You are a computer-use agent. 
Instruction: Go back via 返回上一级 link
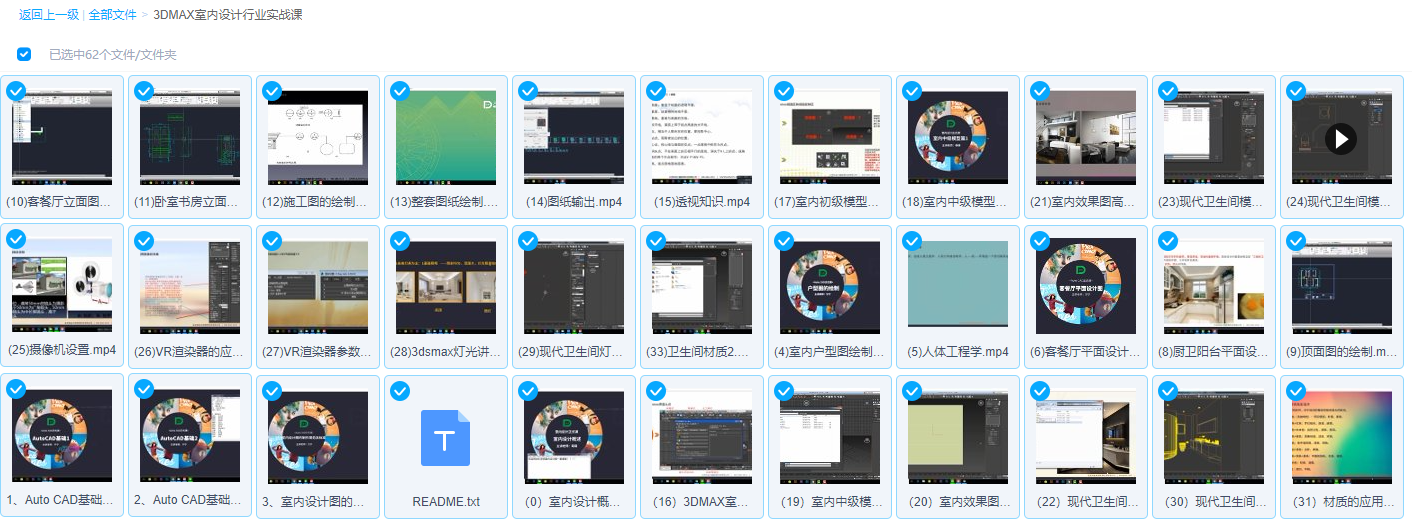(x=47, y=15)
